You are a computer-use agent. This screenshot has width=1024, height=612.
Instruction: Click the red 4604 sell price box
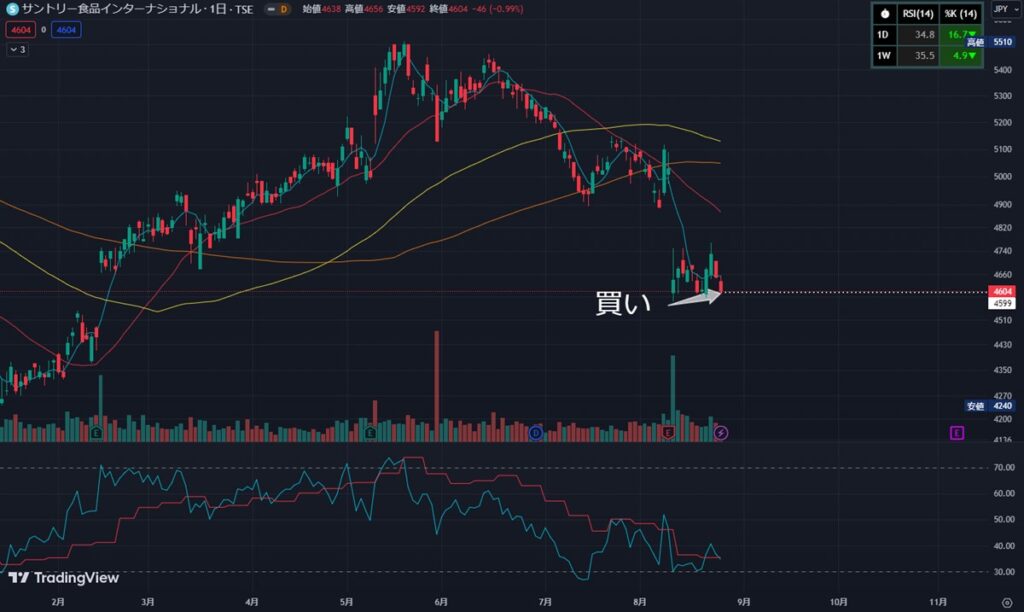(21, 30)
